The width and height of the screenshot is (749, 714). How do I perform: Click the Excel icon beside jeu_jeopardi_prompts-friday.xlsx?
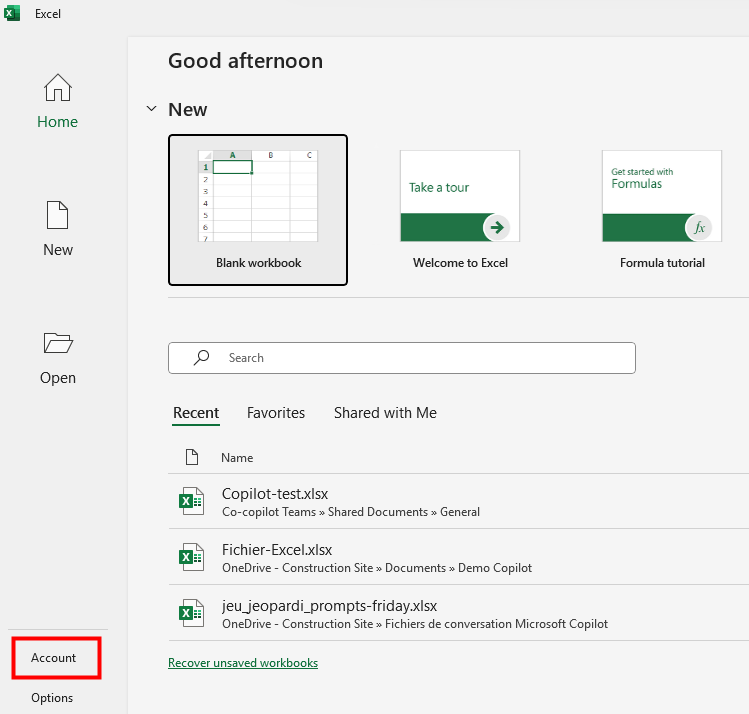click(x=192, y=613)
